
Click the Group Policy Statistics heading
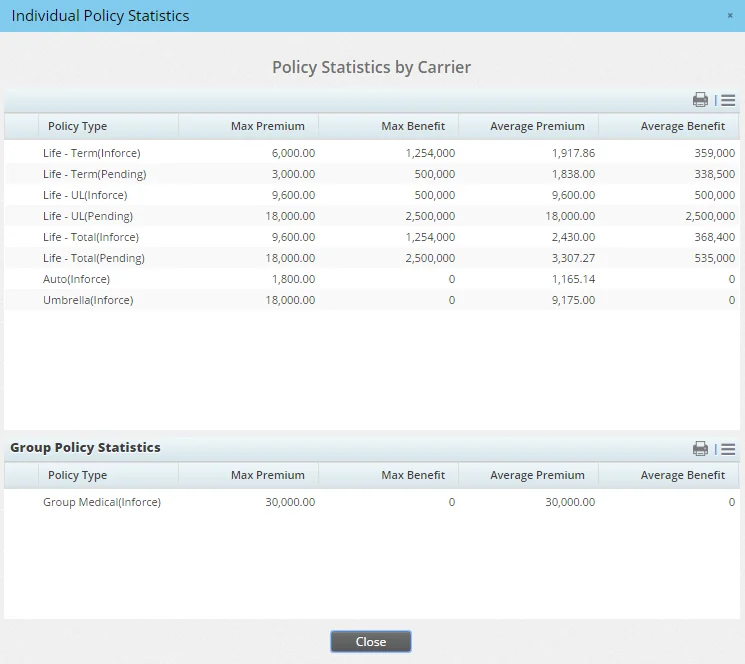[x=86, y=447]
